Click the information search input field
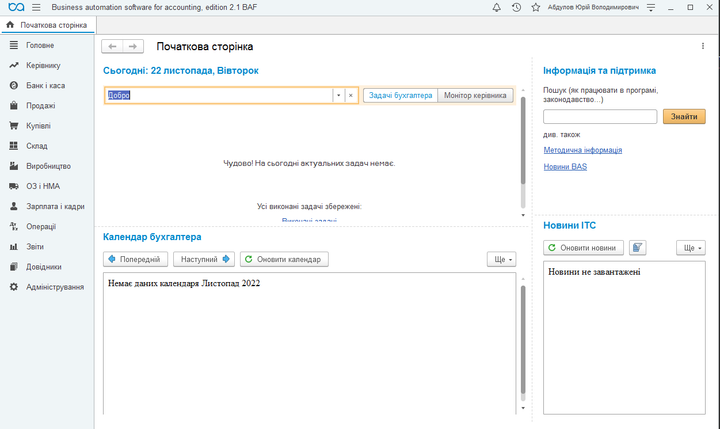 click(599, 117)
